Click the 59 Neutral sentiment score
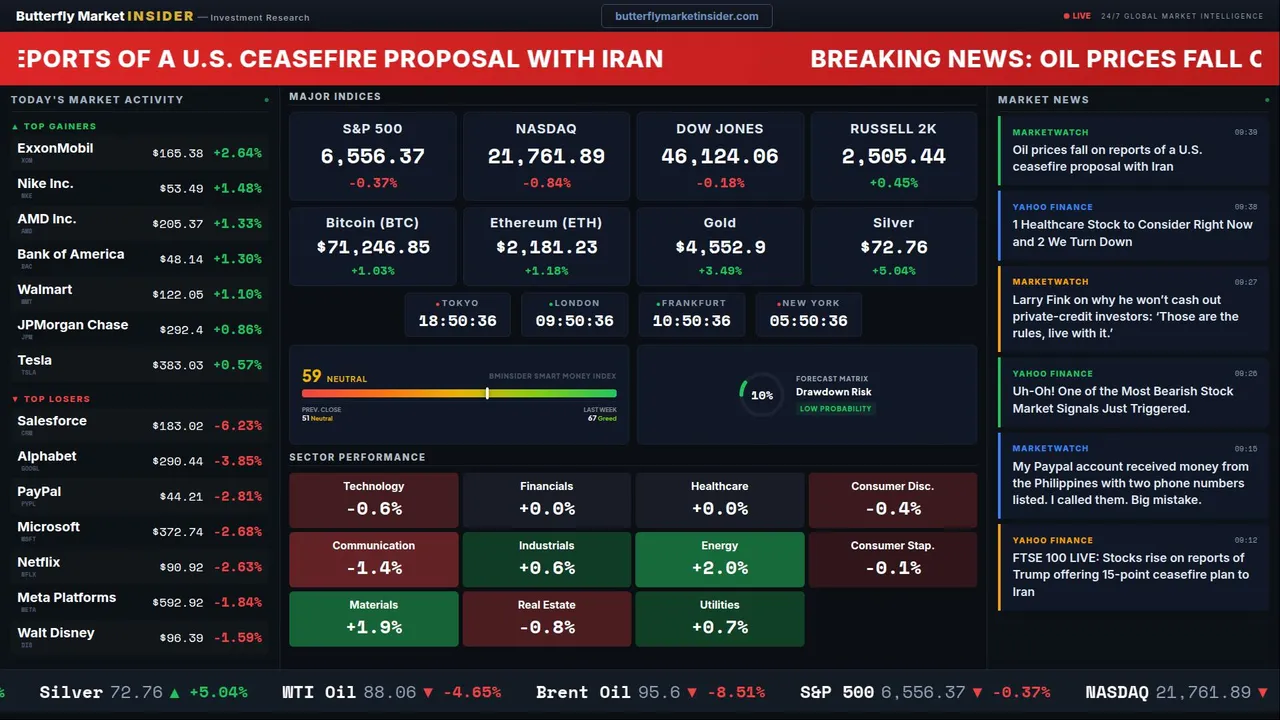Image resolution: width=1280 pixels, height=720 pixels. tap(334, 377)
